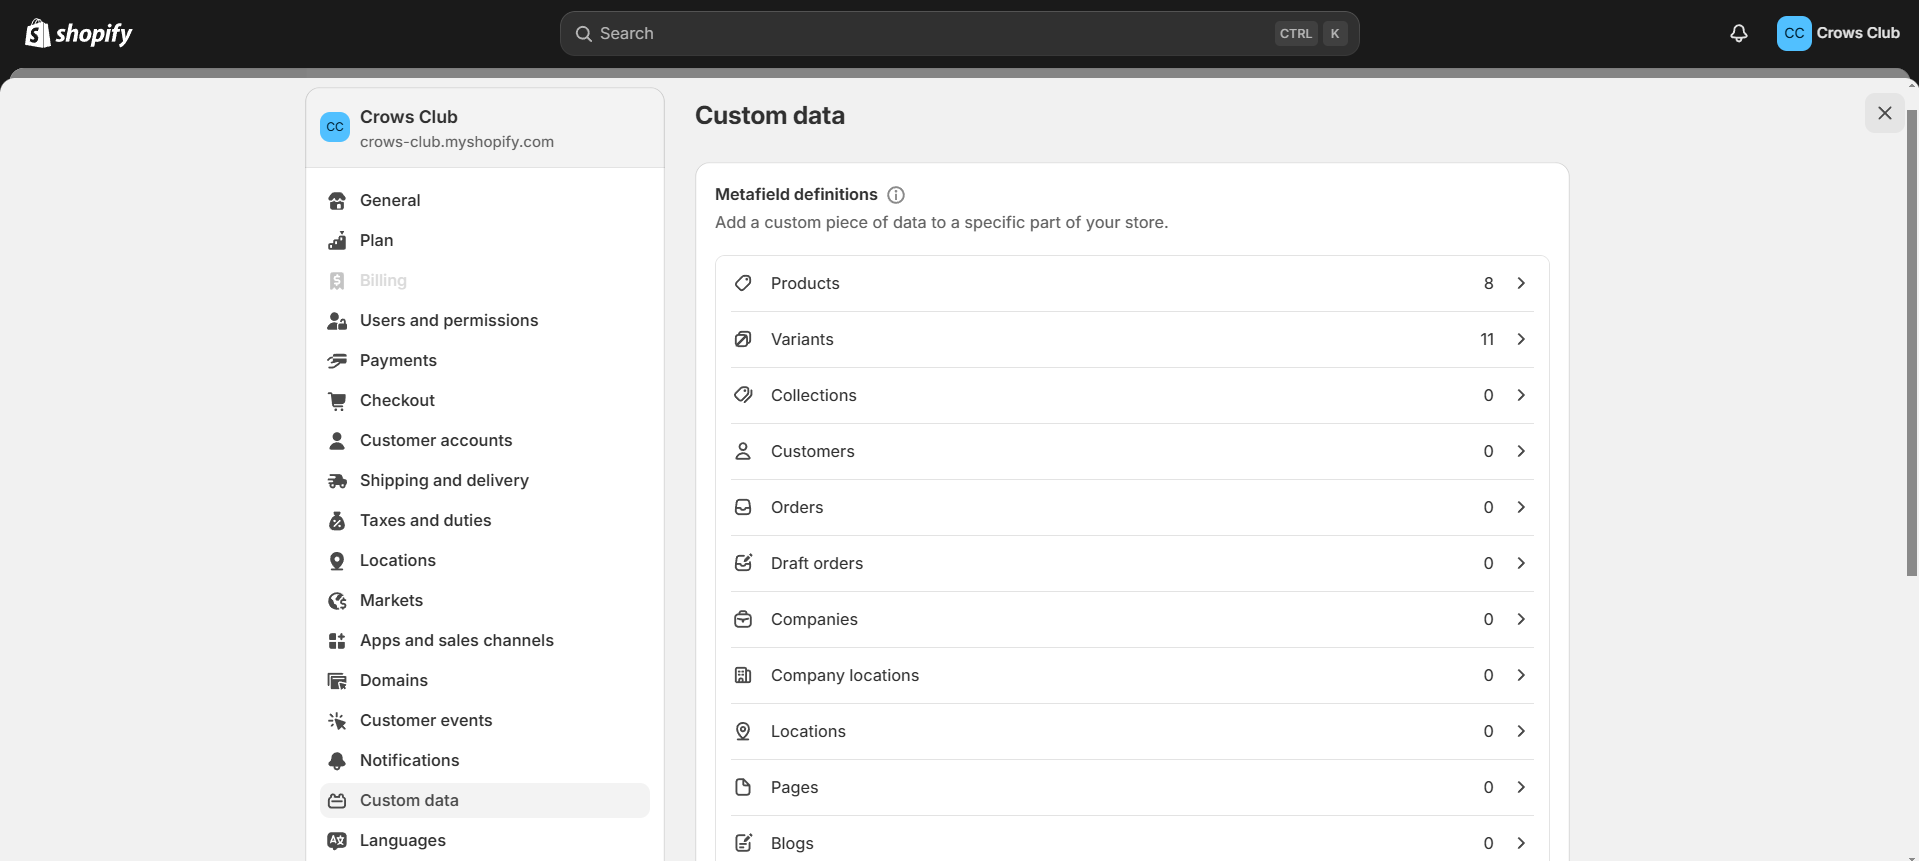Click the Variants icon in metafield list
This screenshot has height=861, width=1919.
(x=743, y=339)
